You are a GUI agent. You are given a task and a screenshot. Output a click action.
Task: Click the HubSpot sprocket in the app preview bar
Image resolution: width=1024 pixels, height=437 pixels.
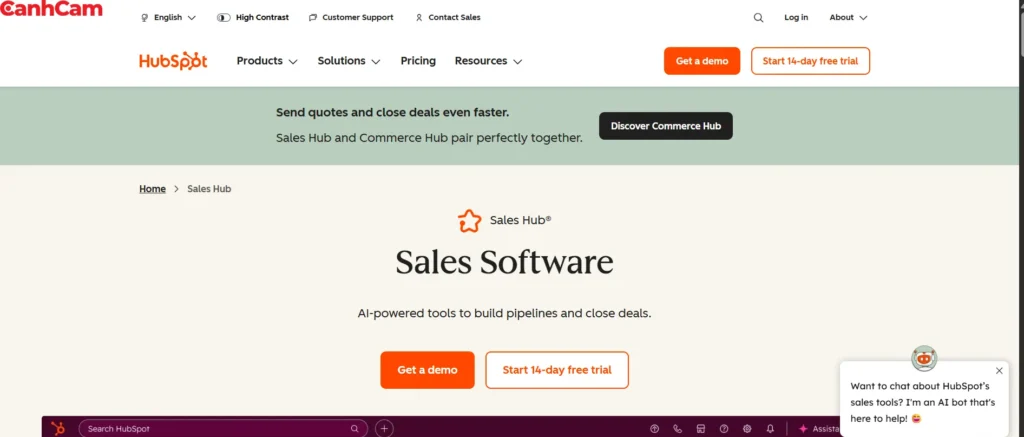point(58,429)
